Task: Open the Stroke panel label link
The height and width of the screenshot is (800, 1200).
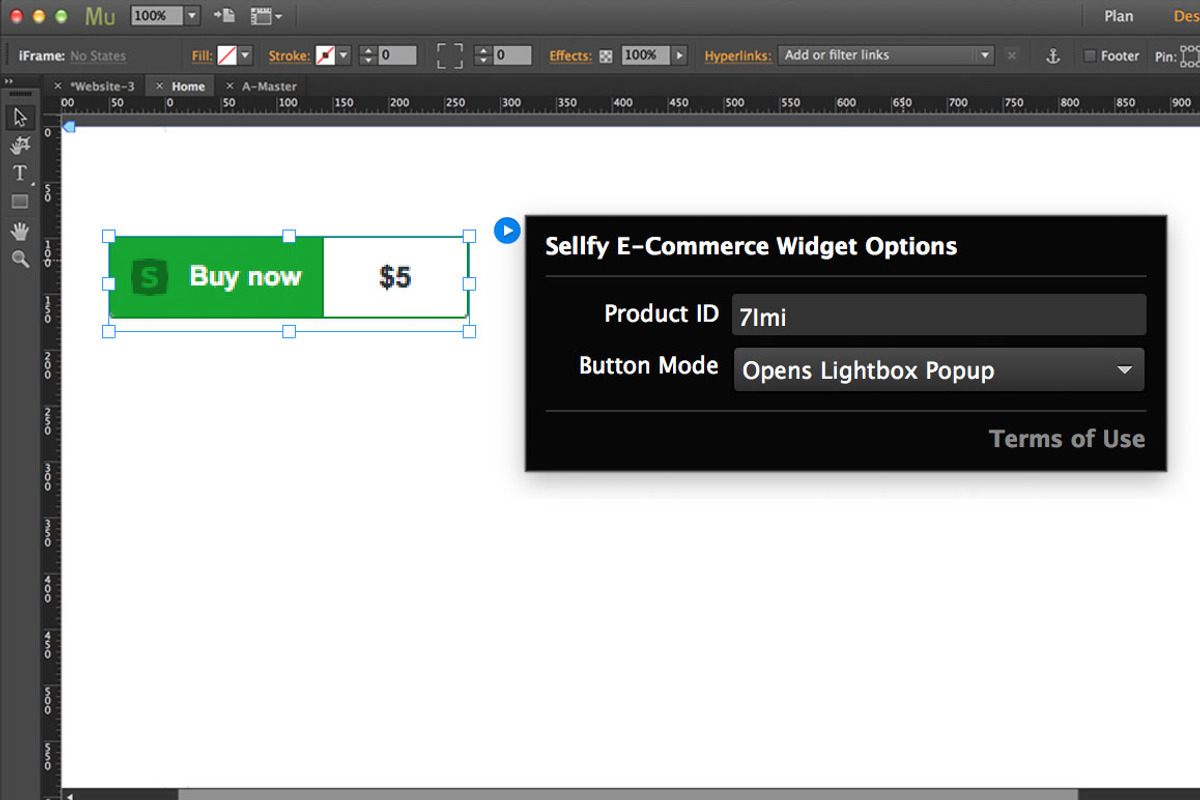Action: tap(290, 56)
